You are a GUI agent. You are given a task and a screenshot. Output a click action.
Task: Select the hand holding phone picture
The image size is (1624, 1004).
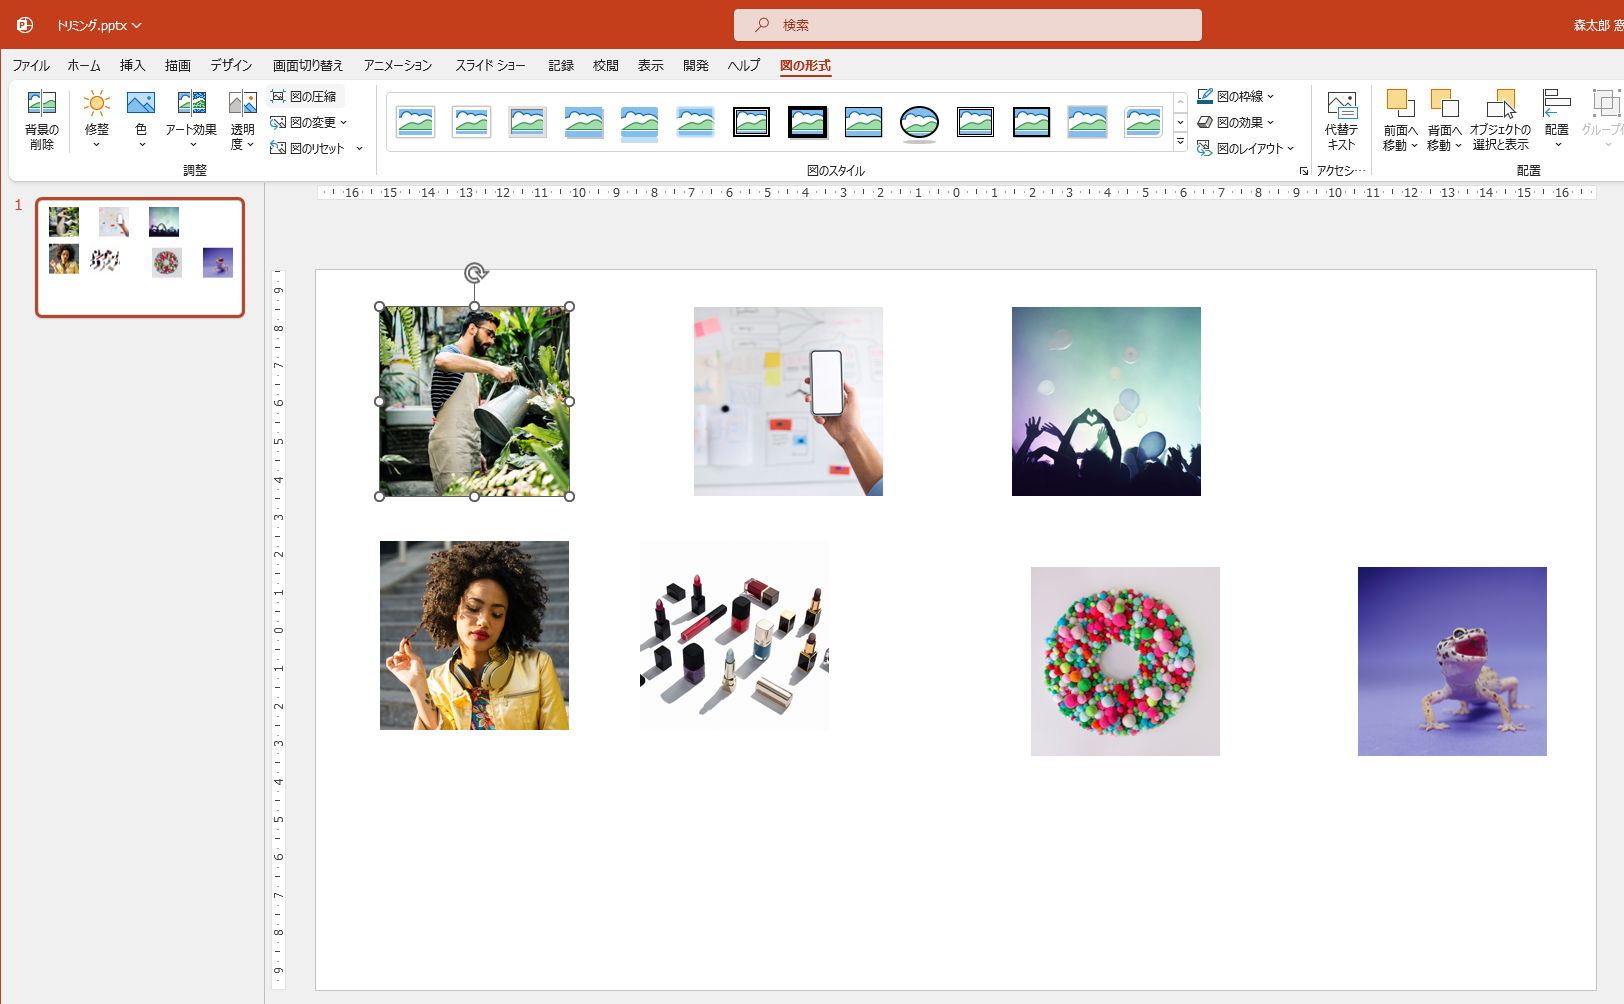click(x=788, y=401)
